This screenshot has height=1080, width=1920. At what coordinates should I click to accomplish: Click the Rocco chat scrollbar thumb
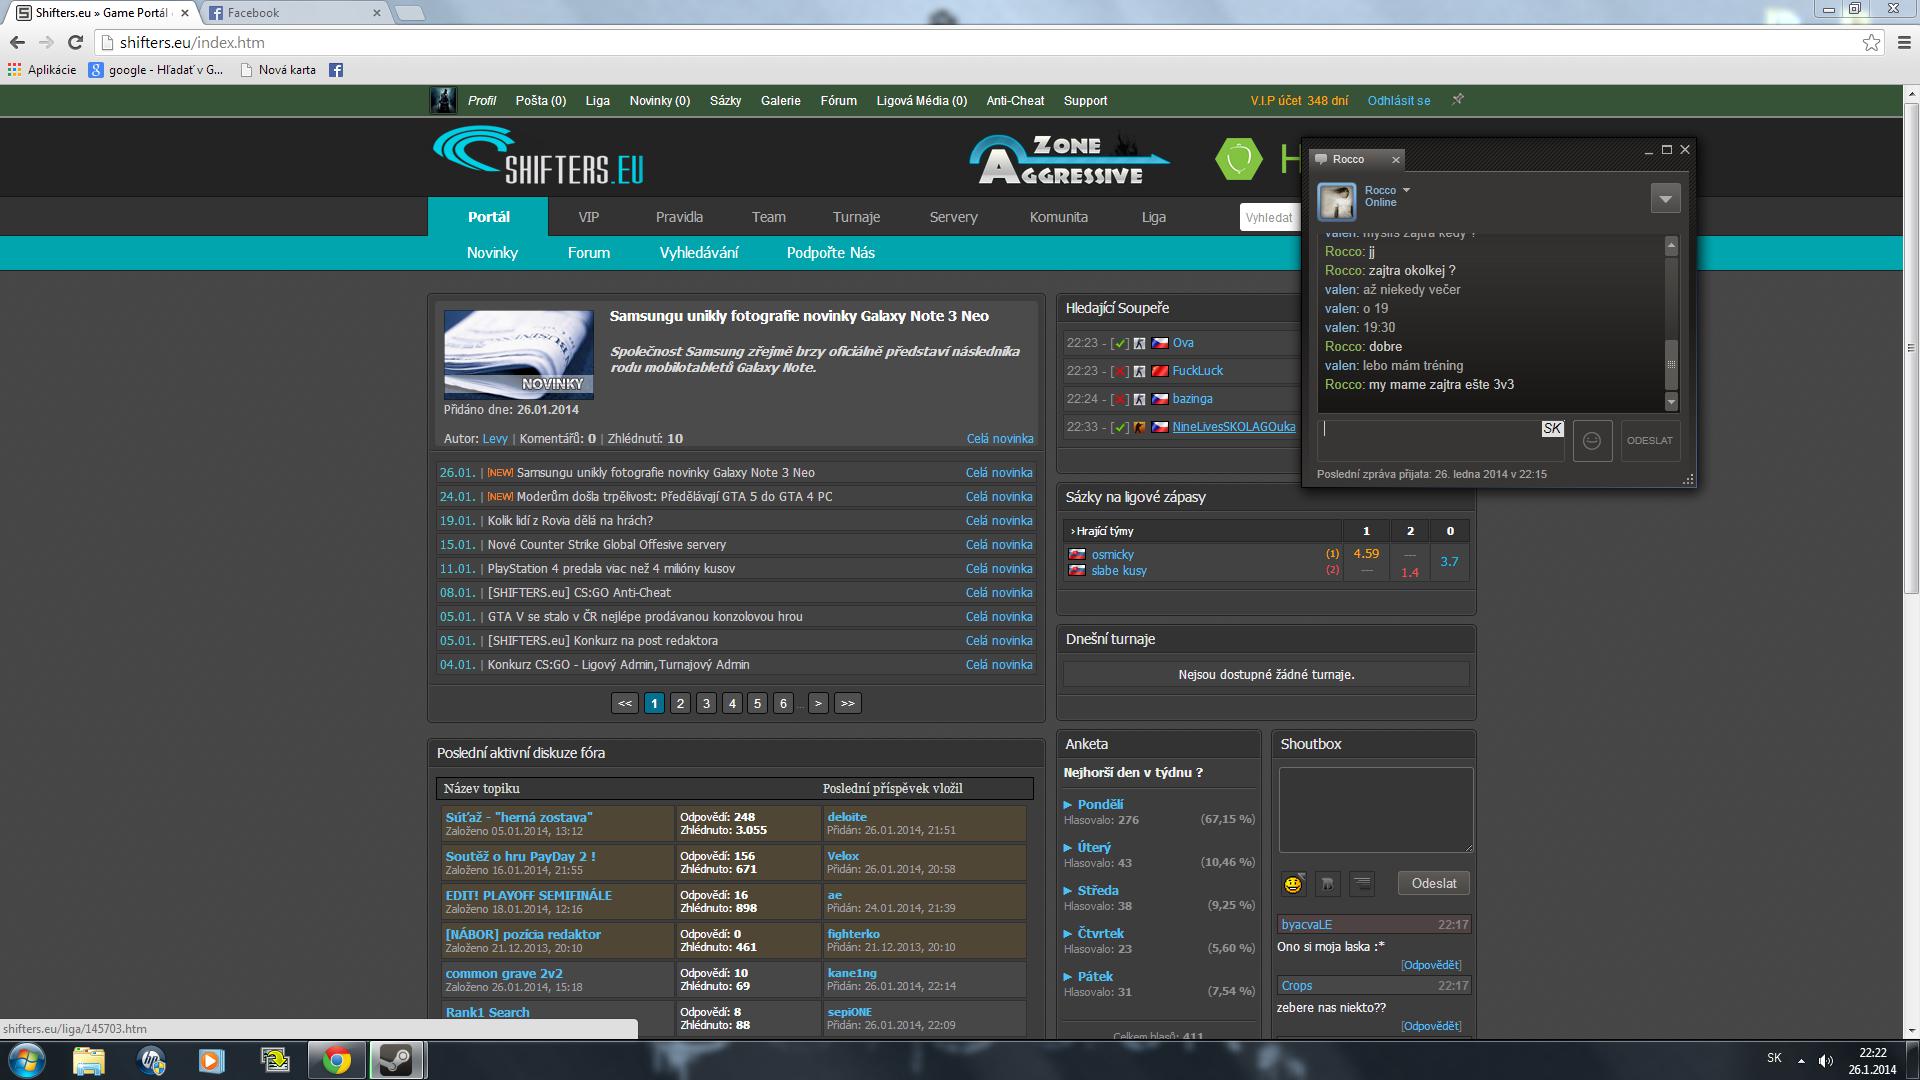click(x=1670, y=365)
